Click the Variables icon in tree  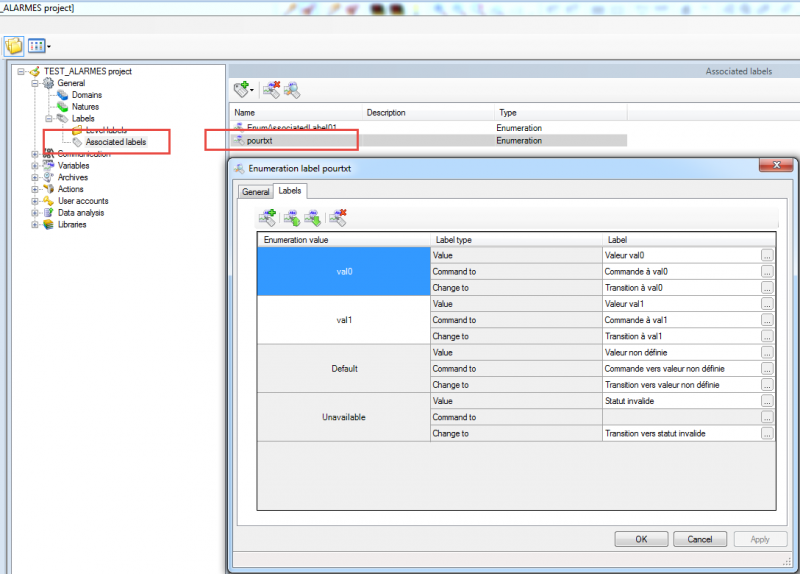(x=48, y=165)
